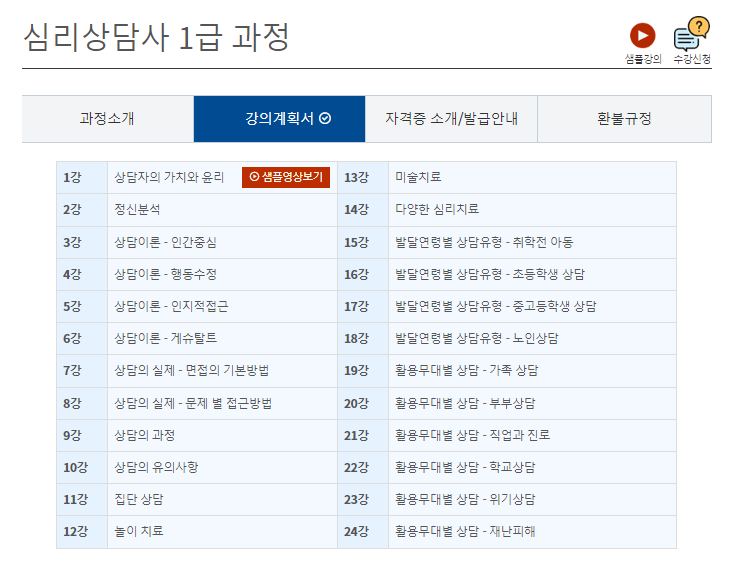Open the 과정소개 tab
Image resolution: width=749 pixels, height=588 pixels.
(x=107, y=119)
